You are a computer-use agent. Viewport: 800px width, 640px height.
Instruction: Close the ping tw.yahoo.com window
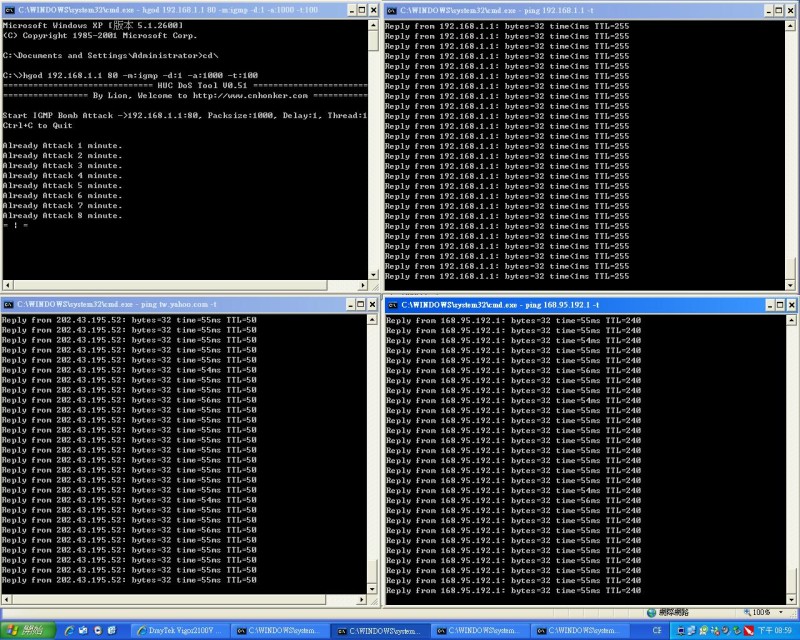tap(372, 305)
